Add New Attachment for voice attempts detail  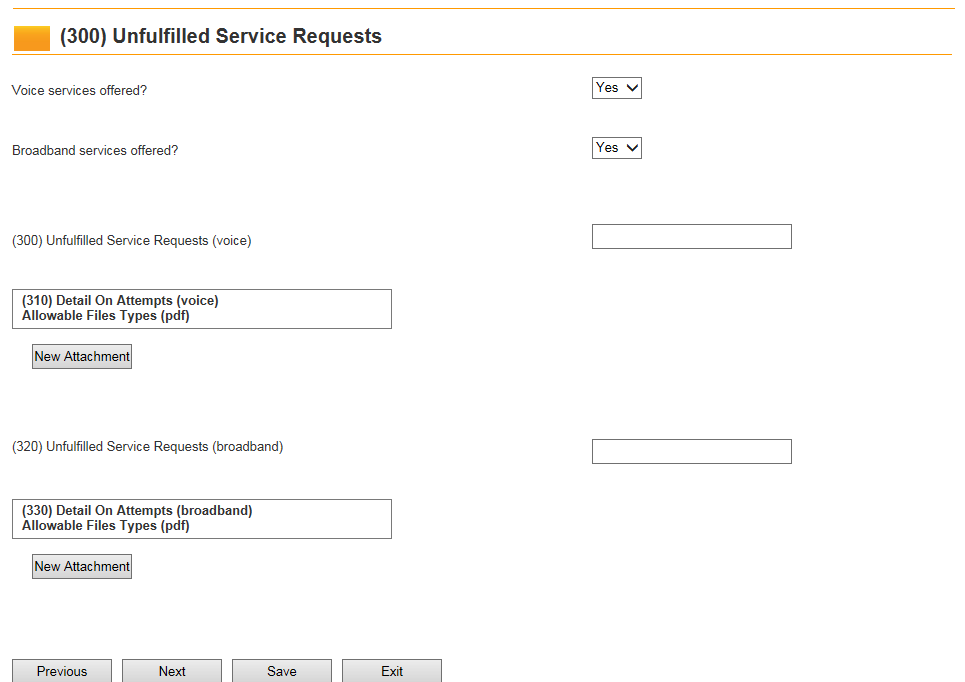82,357
